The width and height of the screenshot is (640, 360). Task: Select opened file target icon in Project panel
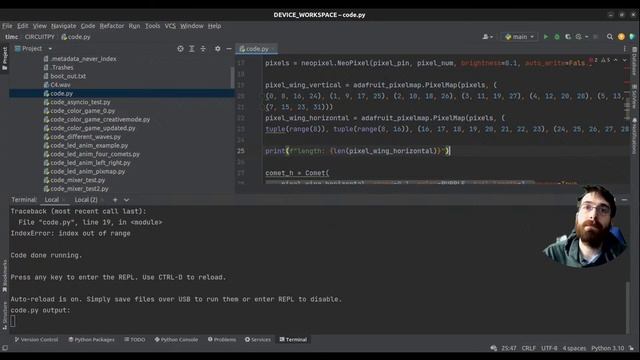click(180, 49)
